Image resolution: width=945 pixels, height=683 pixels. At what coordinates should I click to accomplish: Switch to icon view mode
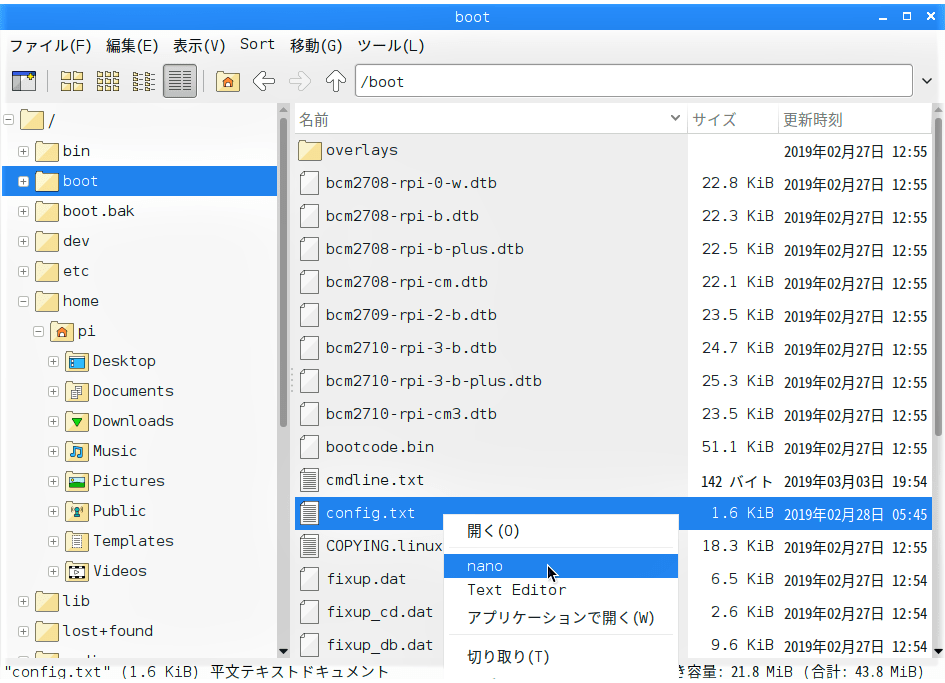(x=72, y=81)
